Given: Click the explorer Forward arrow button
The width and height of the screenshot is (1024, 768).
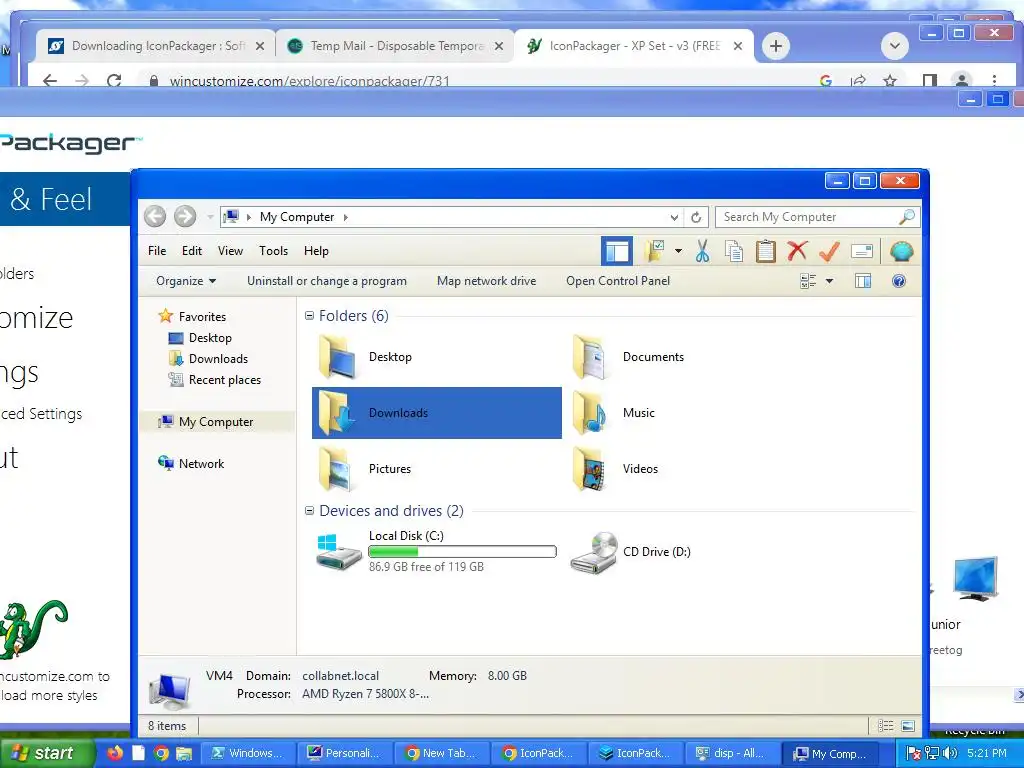Looking at the screenshot, I should pos(185,216).
